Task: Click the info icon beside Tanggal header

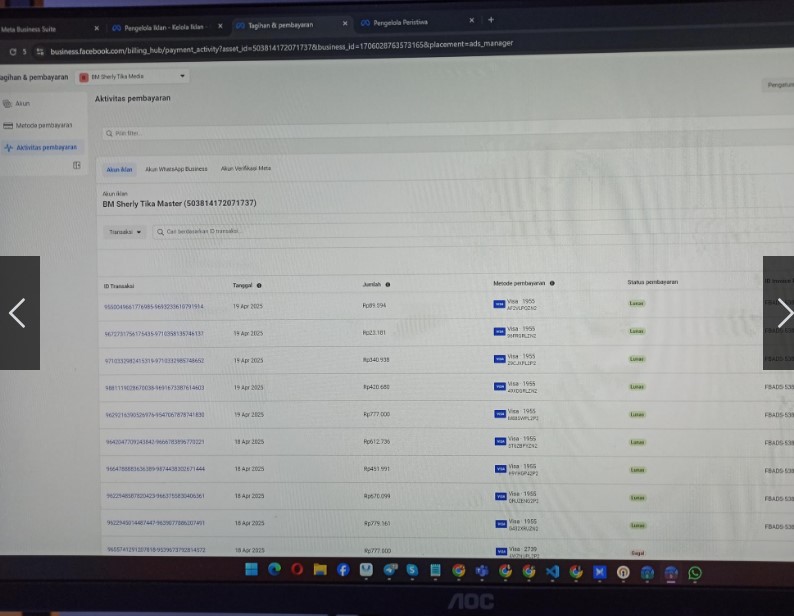Action: coord(259,285)
